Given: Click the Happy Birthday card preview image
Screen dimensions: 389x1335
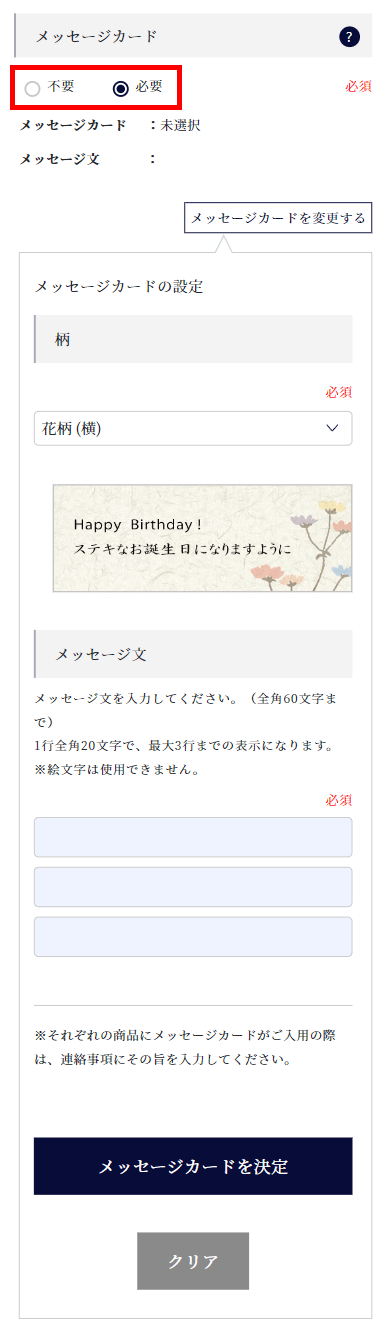Looking at the screenshot, I should [x=203, y=538].
